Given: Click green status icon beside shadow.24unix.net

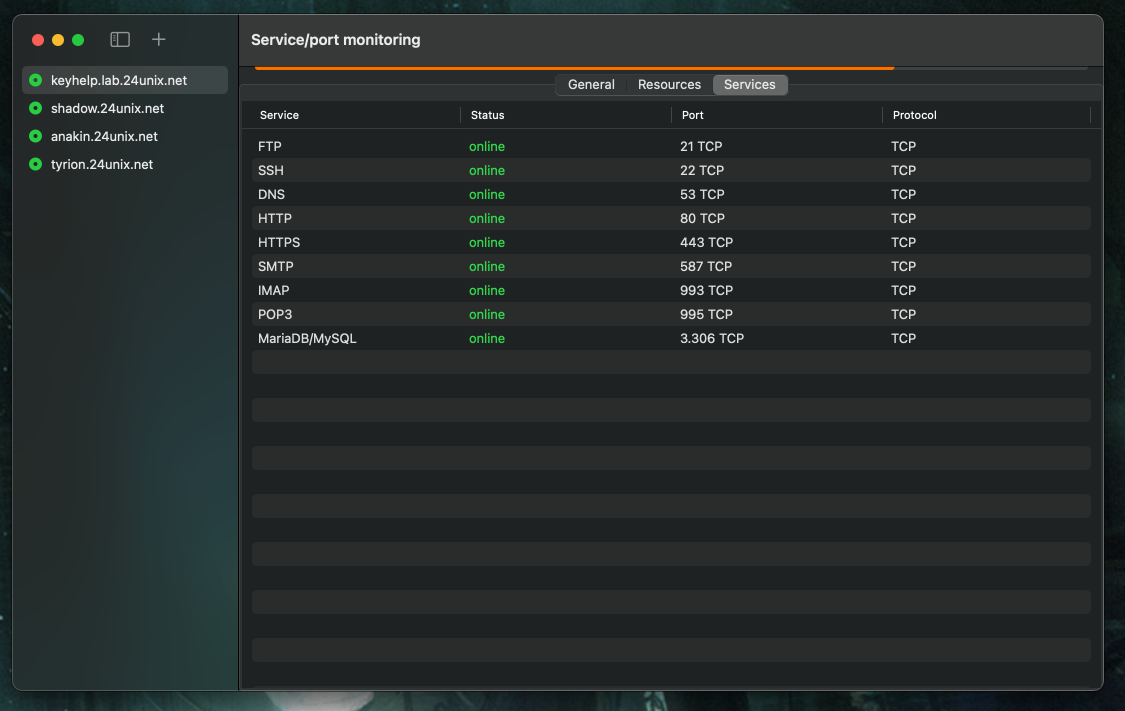Looking at the screenshot, I should [x=36, y=108].
